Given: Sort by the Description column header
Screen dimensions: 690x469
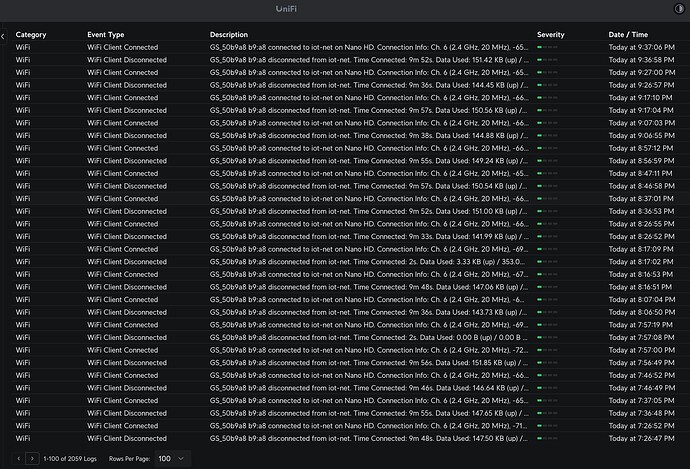Looking at the screenshot, I should coord(229,34).
